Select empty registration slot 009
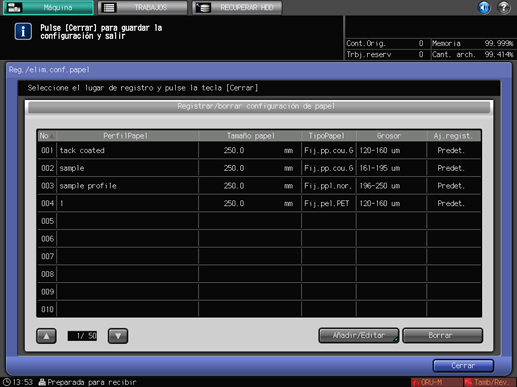This screenshot has width=517, height=387. (x=259, y=292)
